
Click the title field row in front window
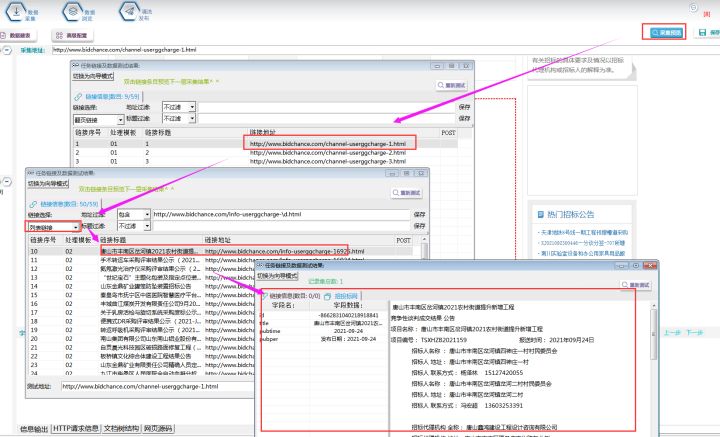coord(323,323)
